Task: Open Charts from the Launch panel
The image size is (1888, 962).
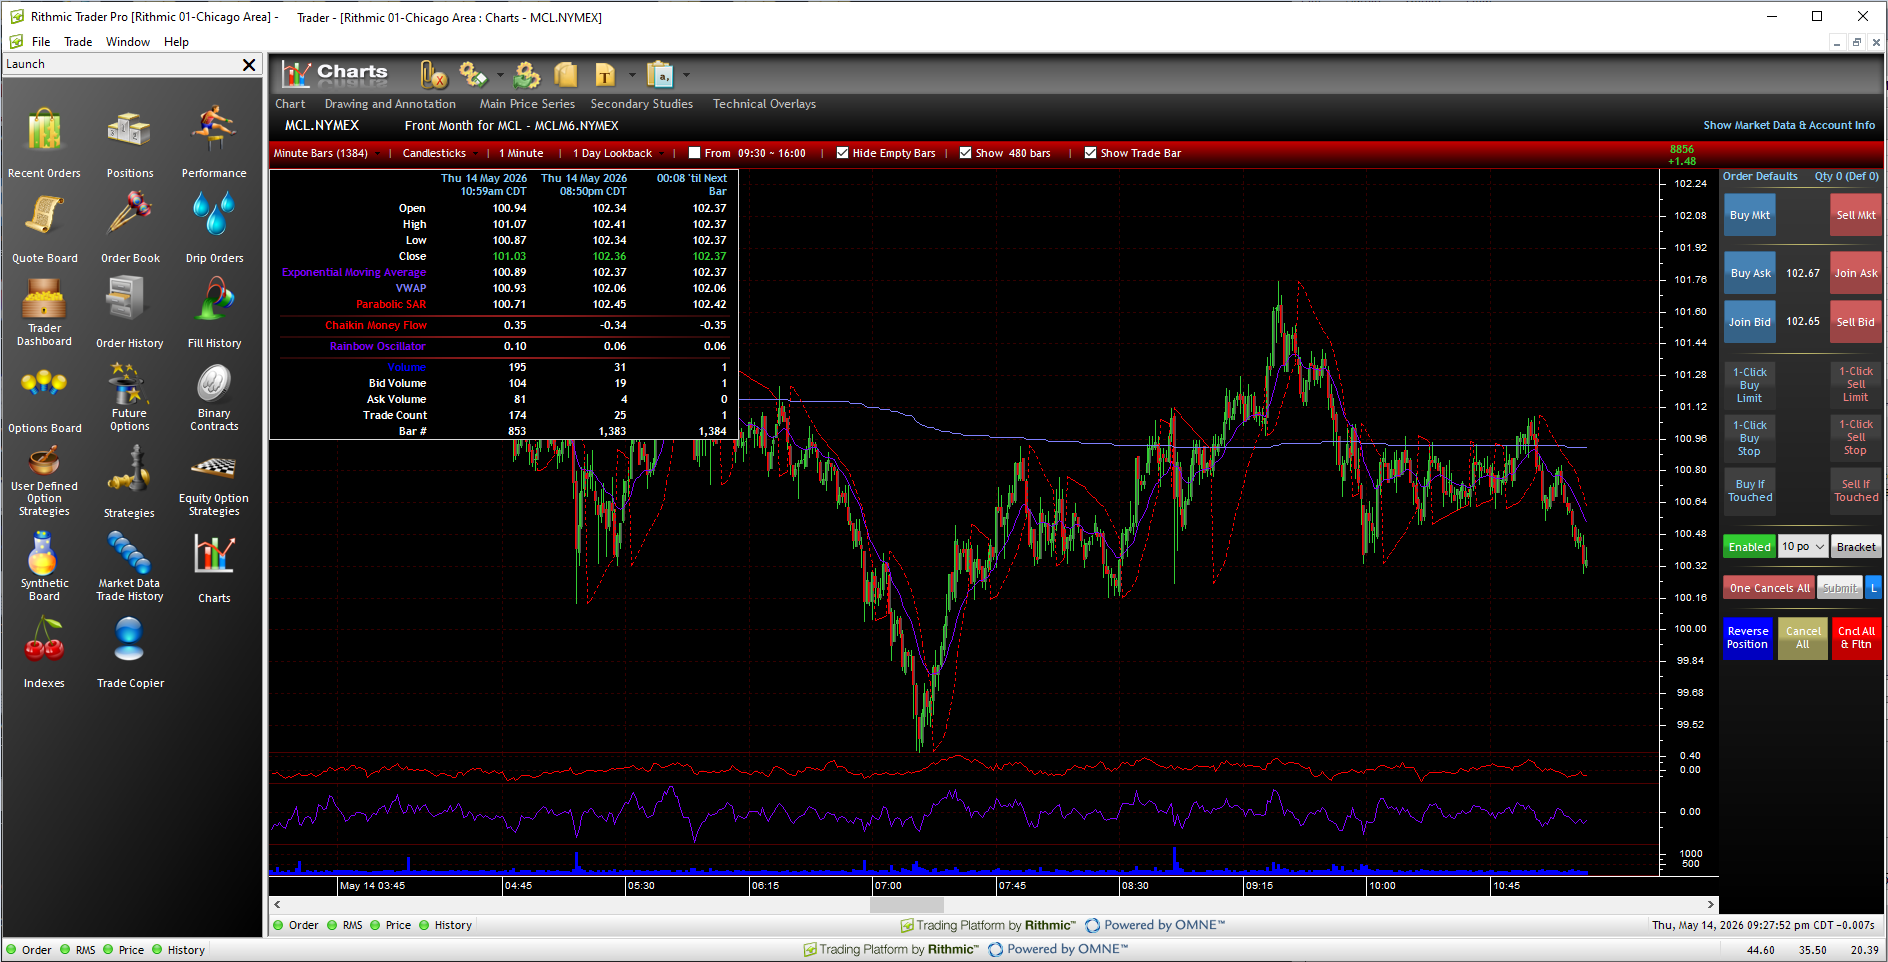Action: click(x=214, y=567)
